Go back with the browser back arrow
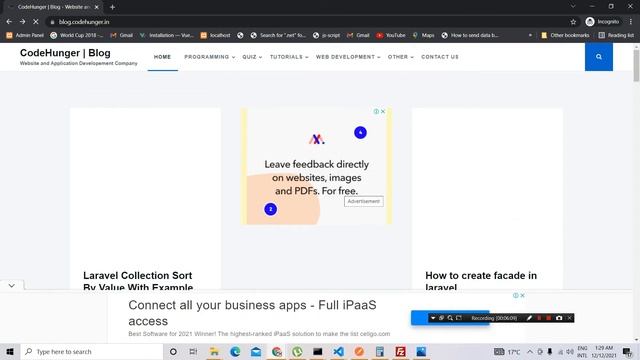This screenshot has height=360, width=640. [9, 22]
